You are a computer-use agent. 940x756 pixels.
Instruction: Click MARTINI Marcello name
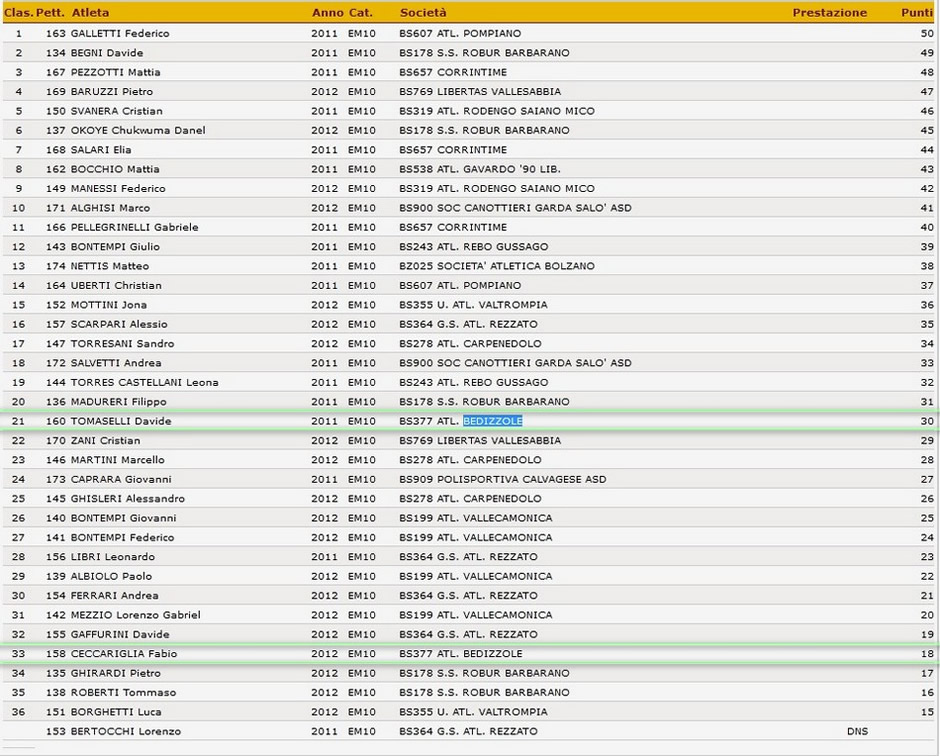point(118,460)
